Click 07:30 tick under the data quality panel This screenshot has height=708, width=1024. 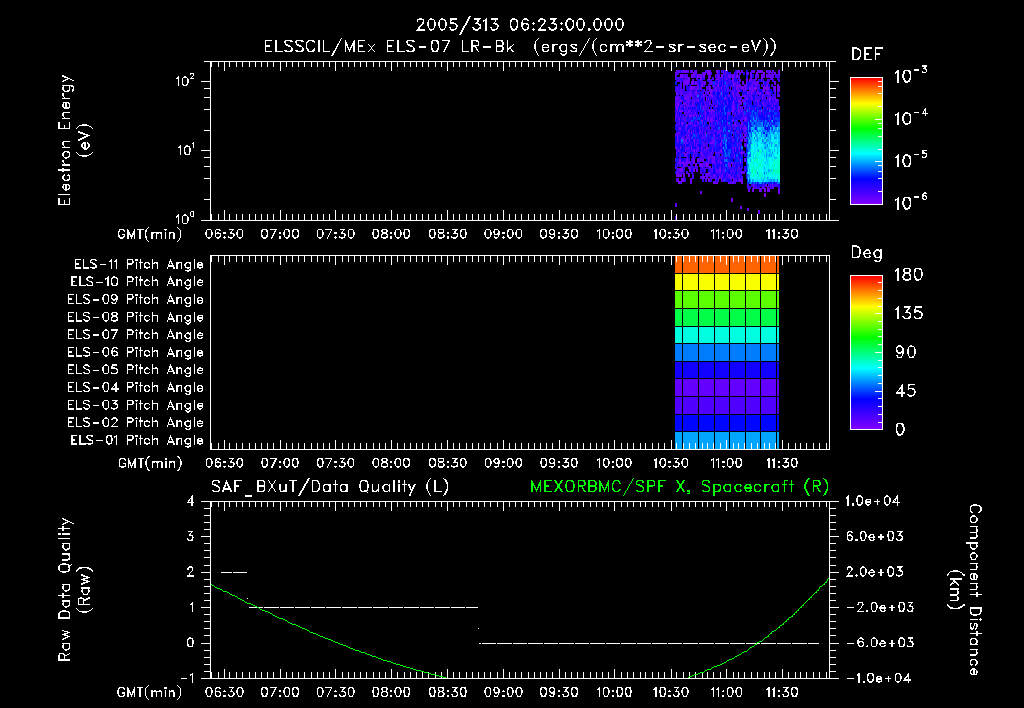336,692
